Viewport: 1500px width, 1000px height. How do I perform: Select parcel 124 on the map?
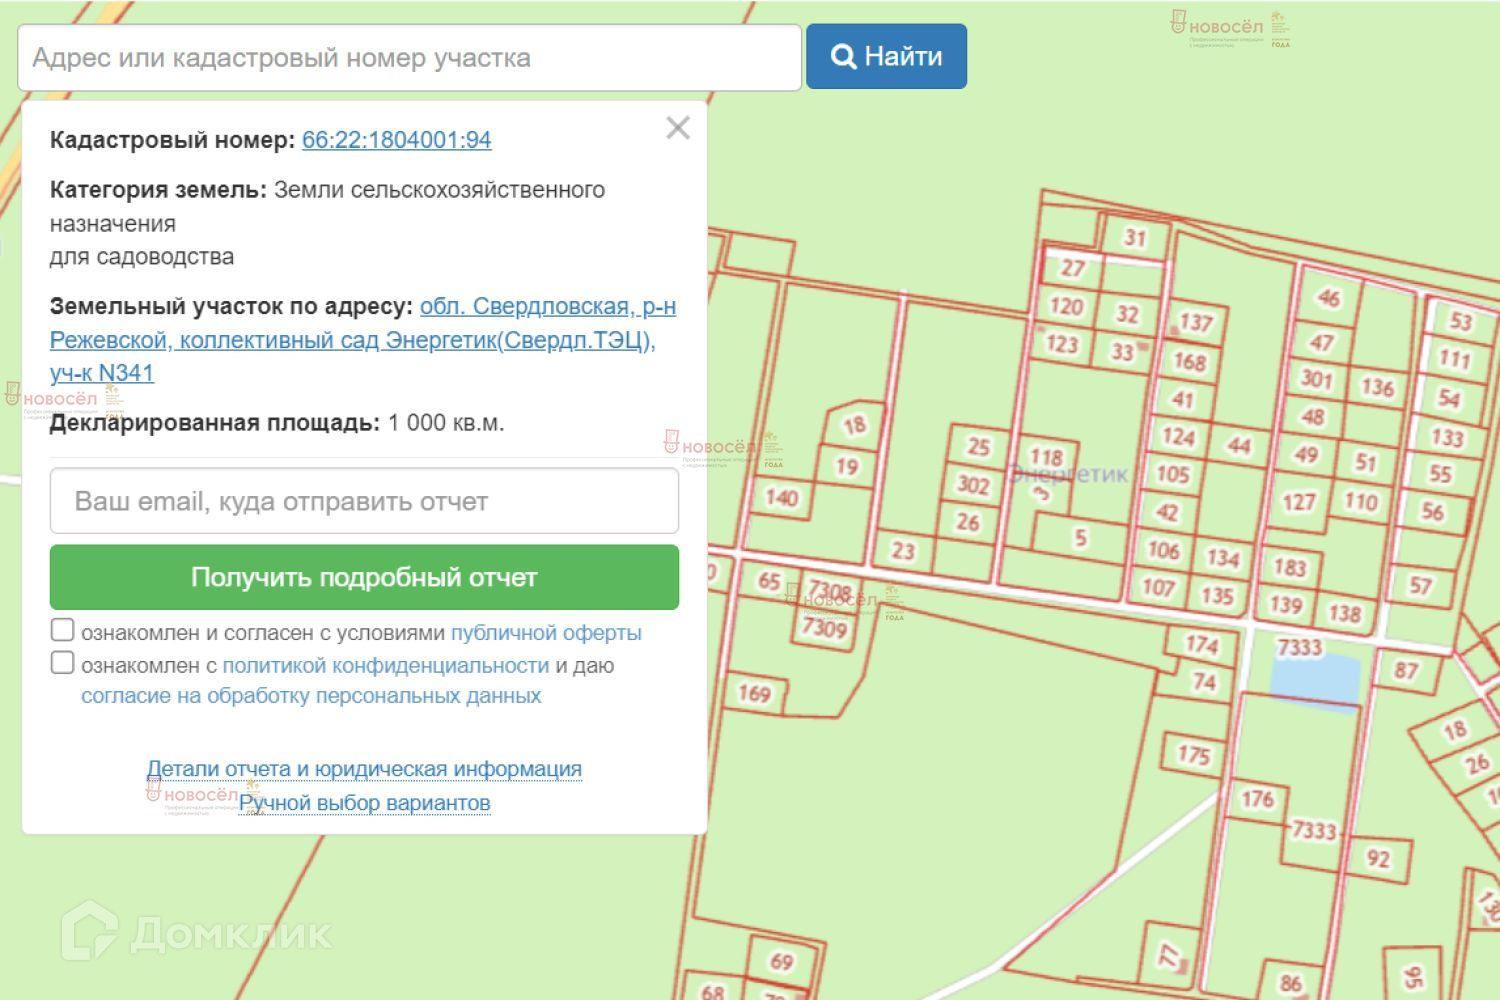[1178, 437]
